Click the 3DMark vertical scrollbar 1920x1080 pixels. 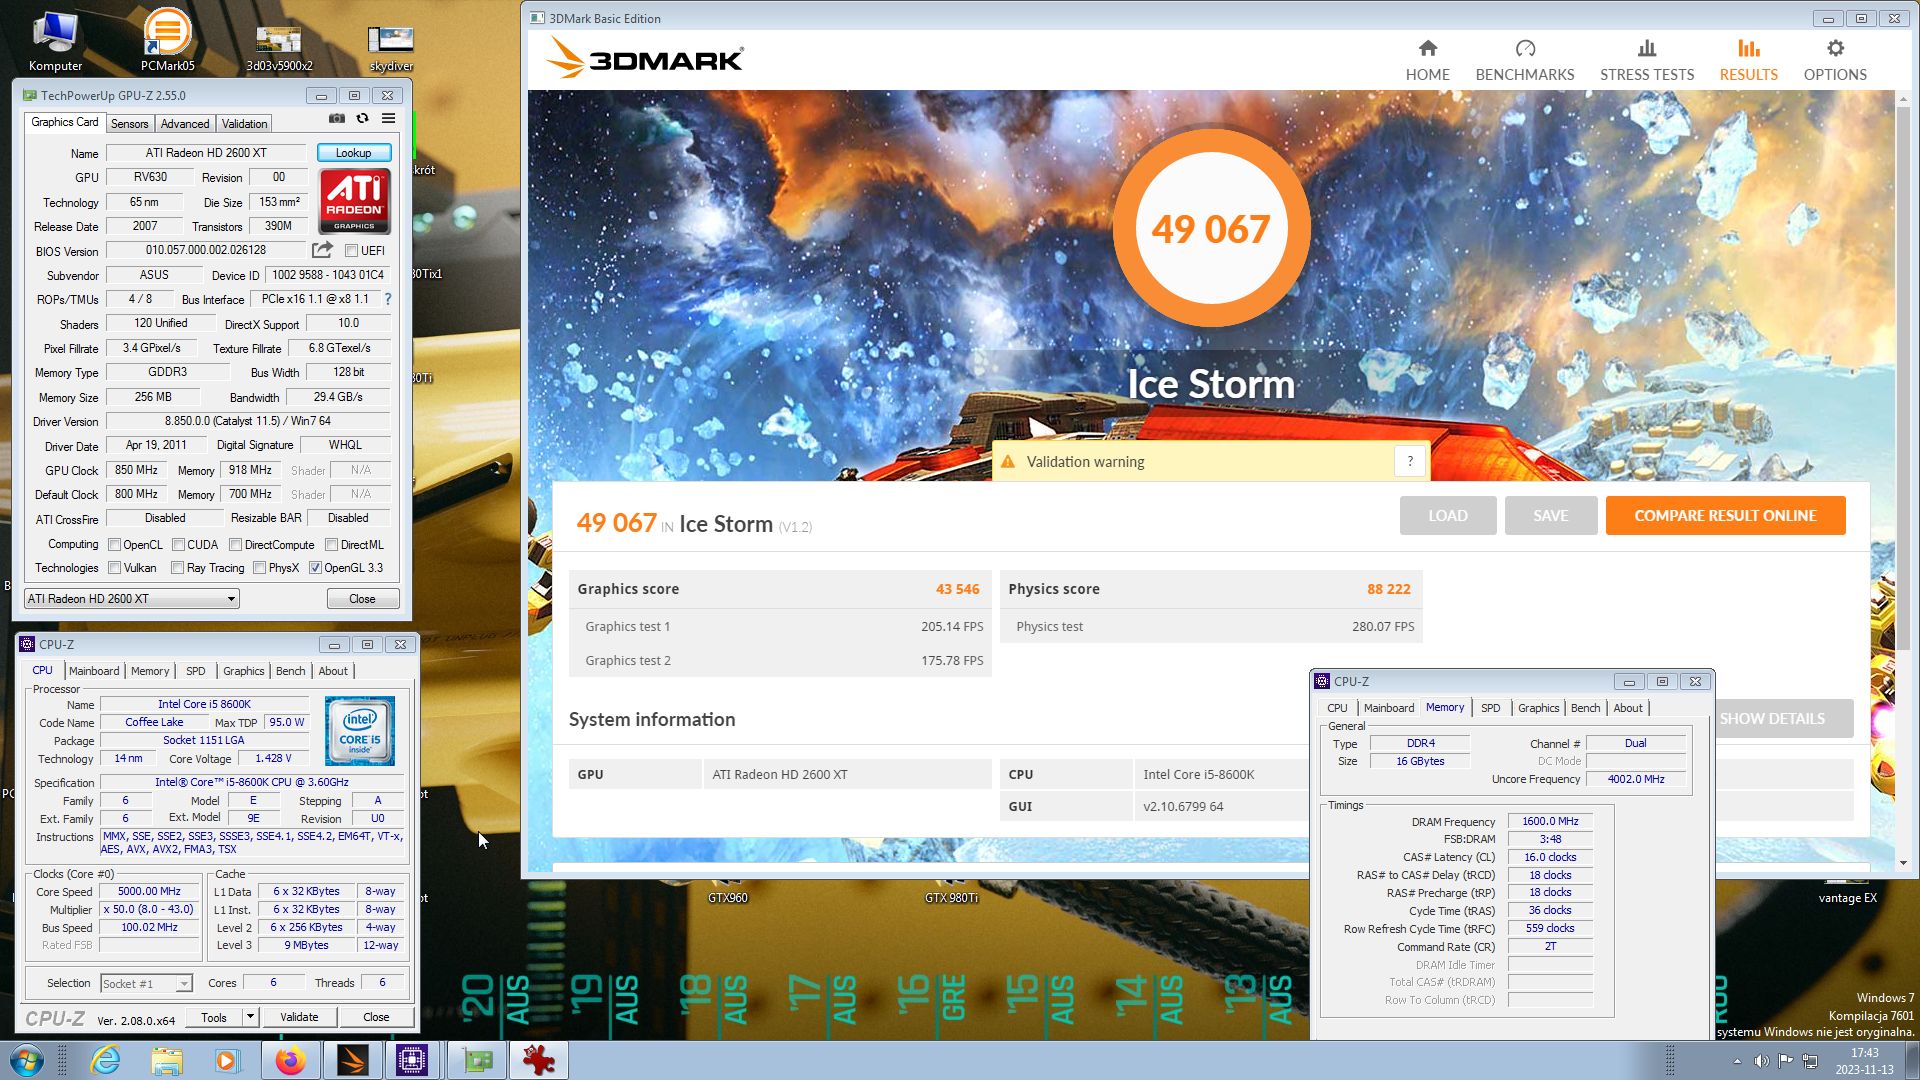click(1902, 380)
